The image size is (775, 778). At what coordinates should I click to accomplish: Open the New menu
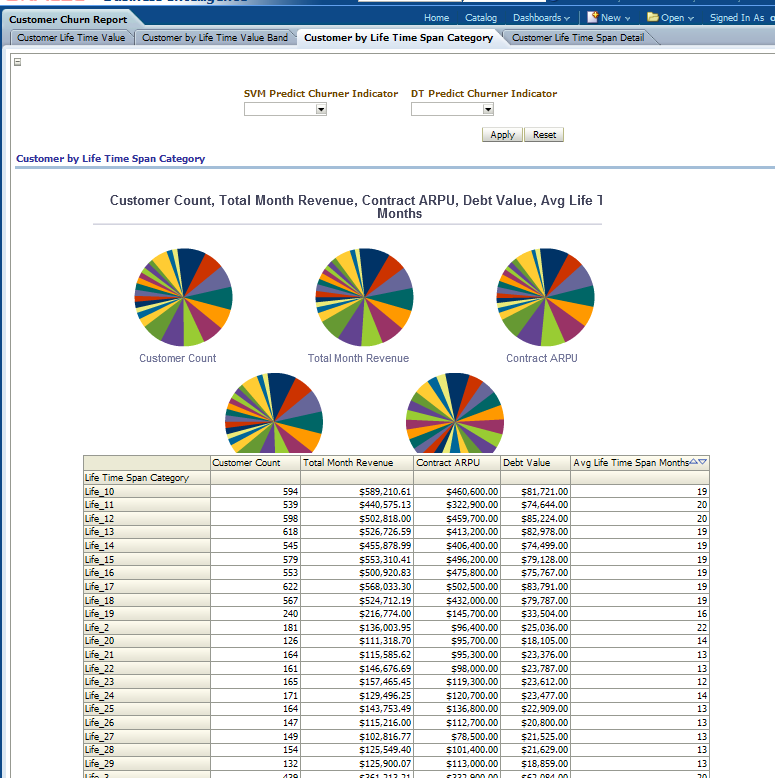click(x=615, y=18)
